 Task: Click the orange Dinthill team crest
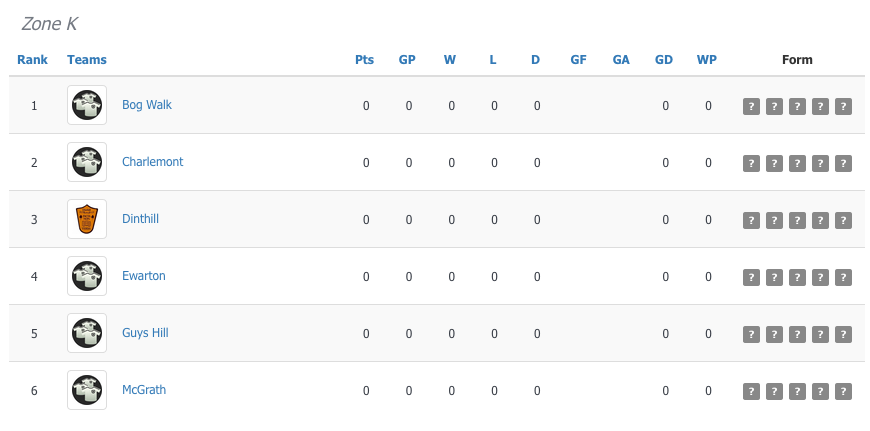pyautogui.click(x=87, y=219)
